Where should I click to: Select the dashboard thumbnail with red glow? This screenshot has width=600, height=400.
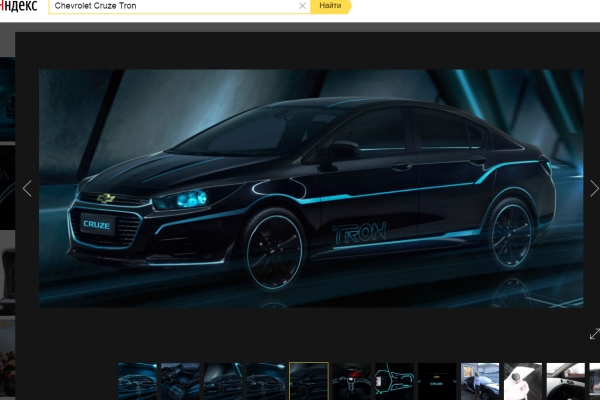tap(352, 381)
